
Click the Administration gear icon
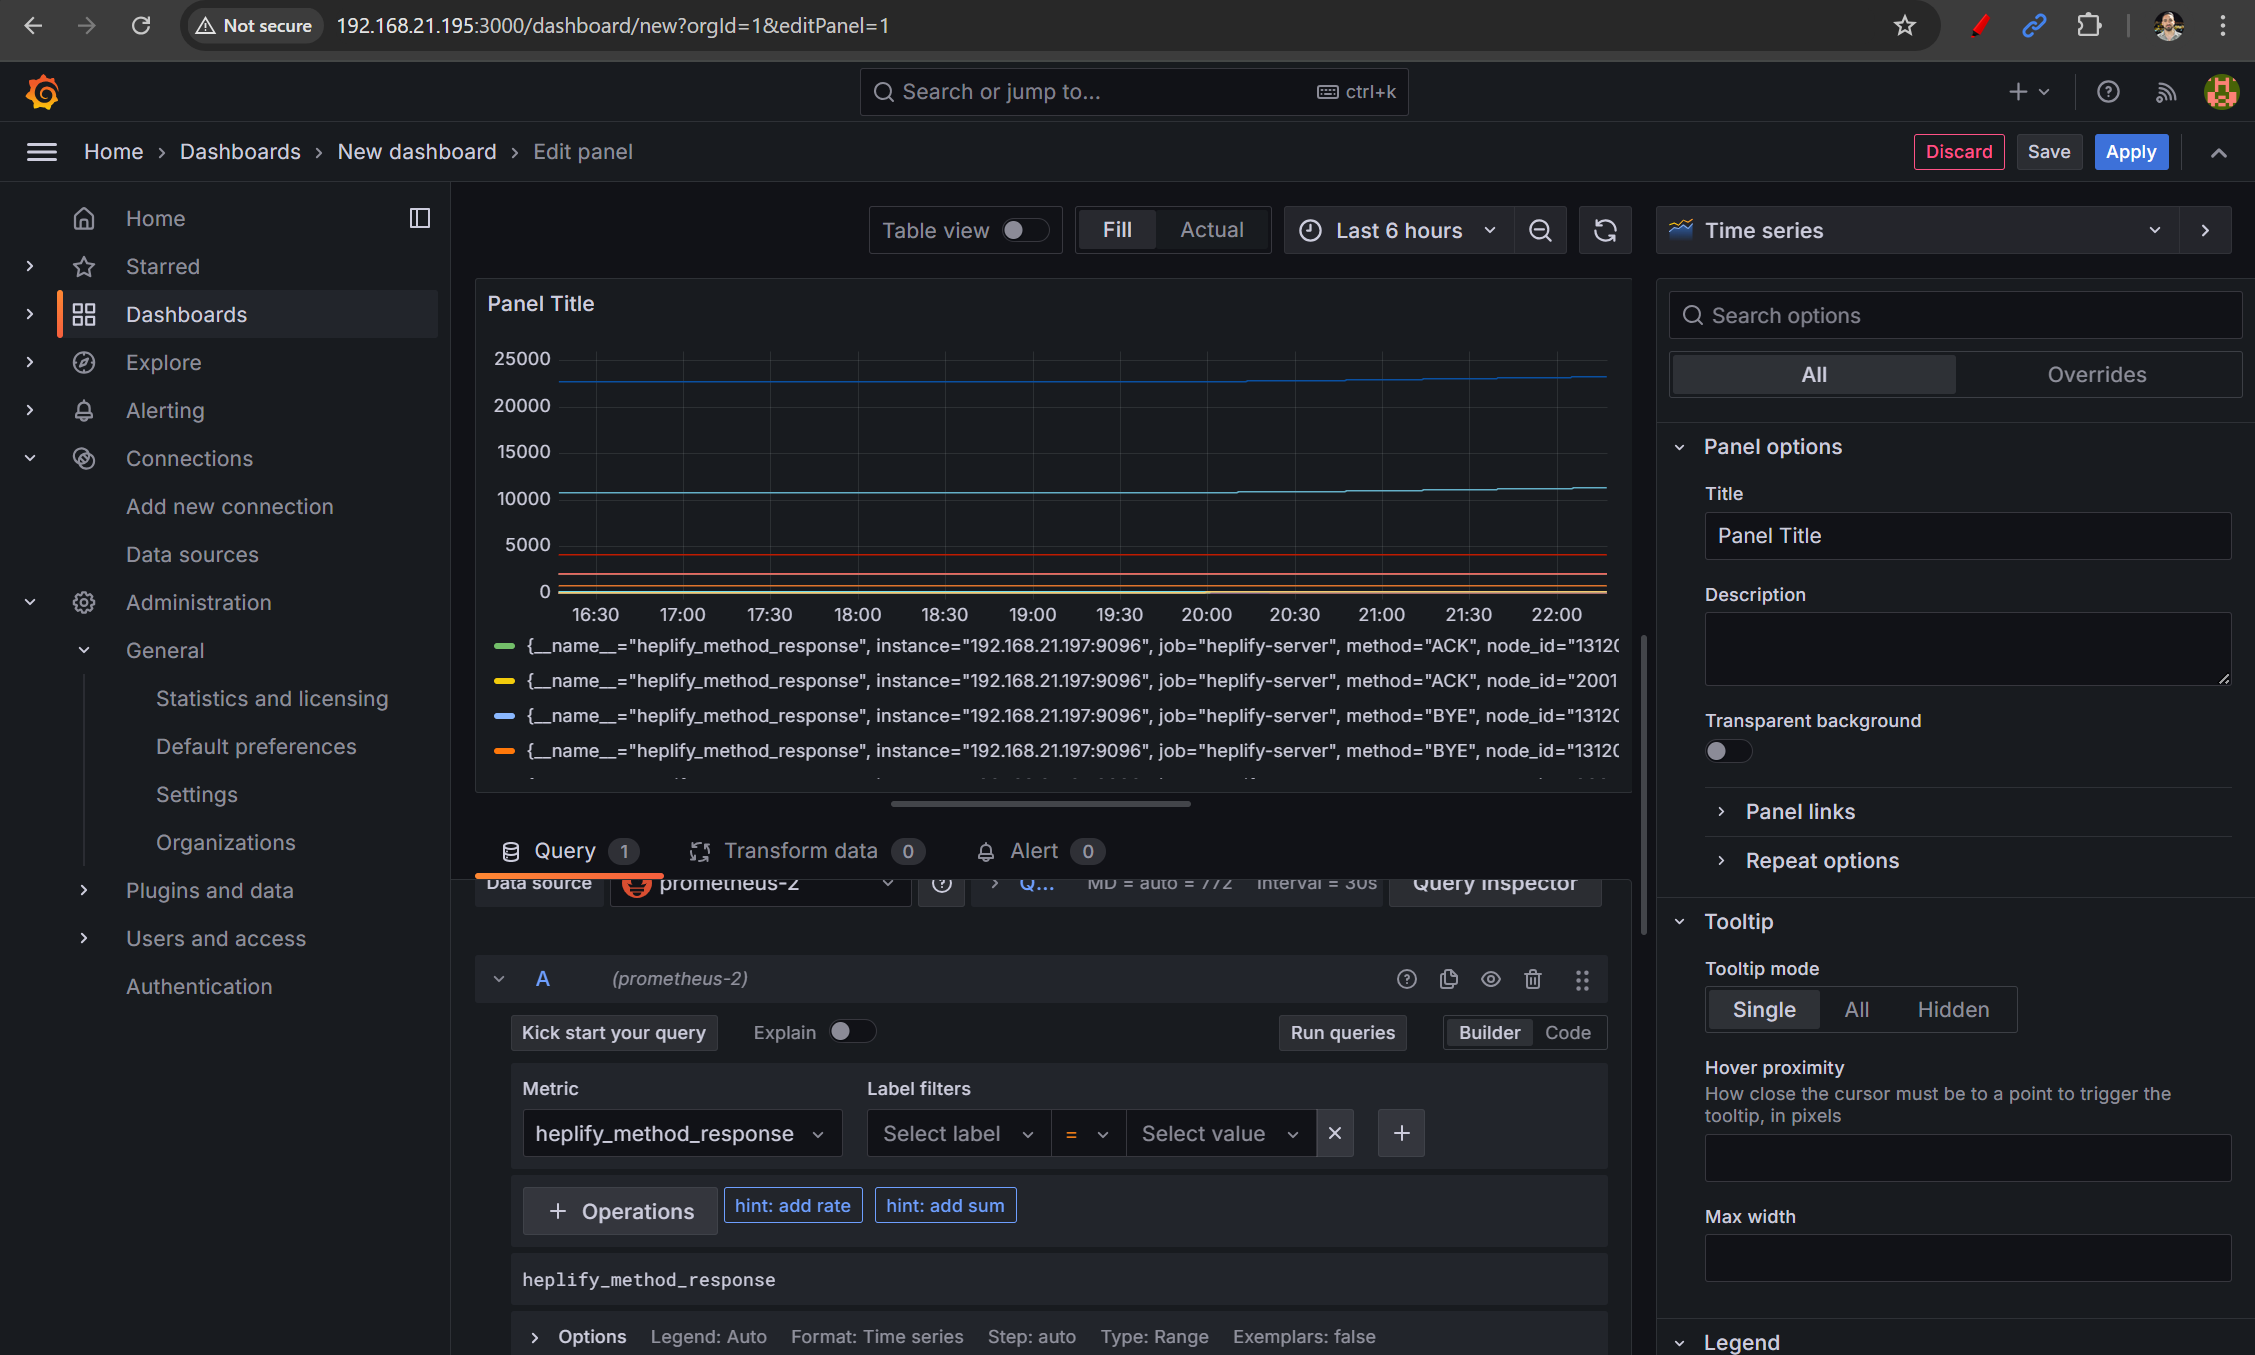point(84,602)
